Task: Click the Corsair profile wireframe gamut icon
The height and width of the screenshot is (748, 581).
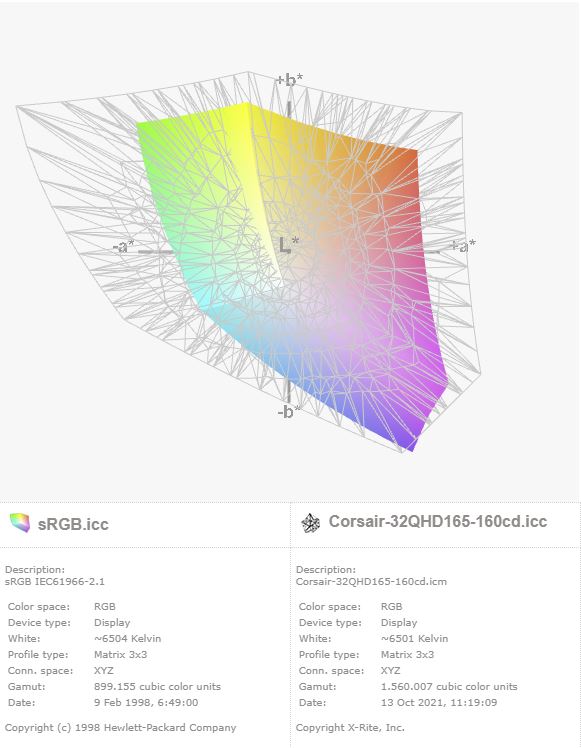Action: [x=311, y=523]
